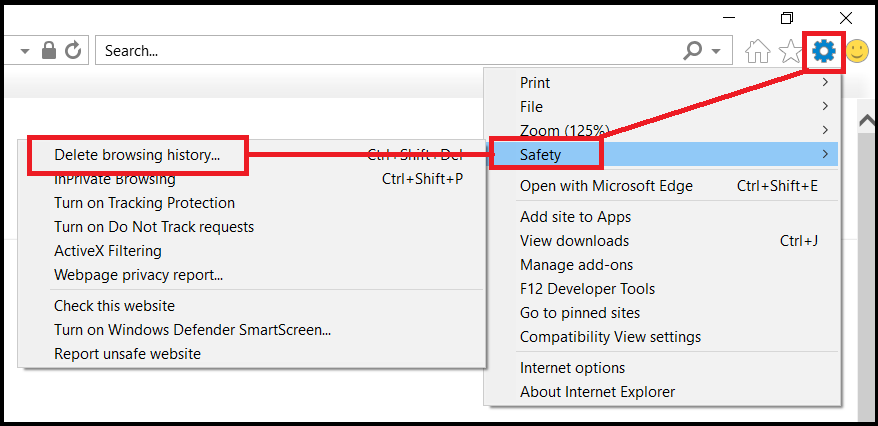
Task: Select About Internet Explorer
Action: [664, 392]
